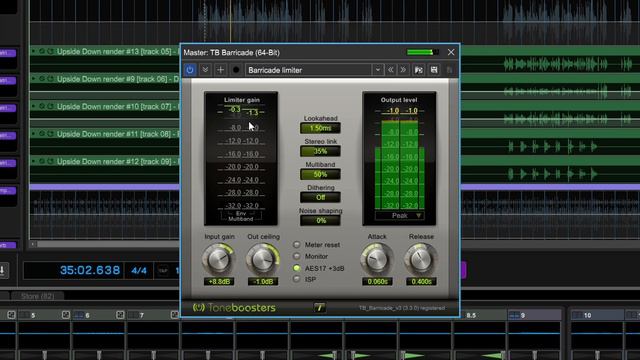
Task: Enable the Monitor radio button
Action: 297,256
